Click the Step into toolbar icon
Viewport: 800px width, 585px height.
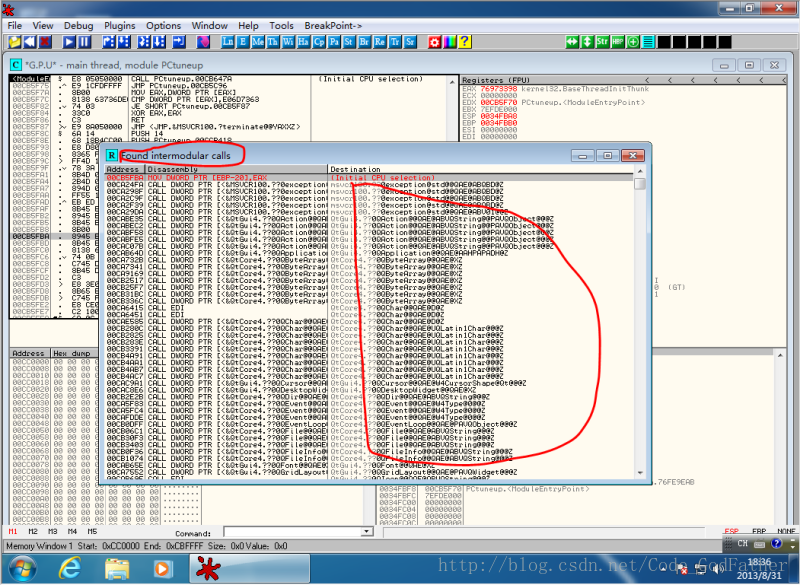pyautogui.click(x=109, y=42)
